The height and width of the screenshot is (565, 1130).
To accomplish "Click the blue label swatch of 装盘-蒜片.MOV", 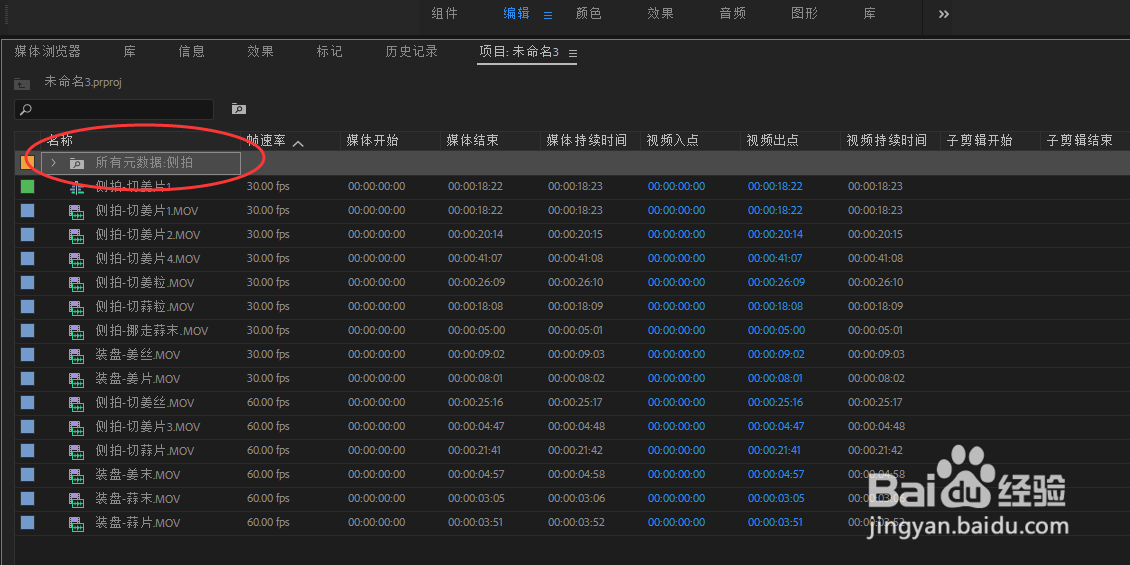I will click(x=27, y=522).
